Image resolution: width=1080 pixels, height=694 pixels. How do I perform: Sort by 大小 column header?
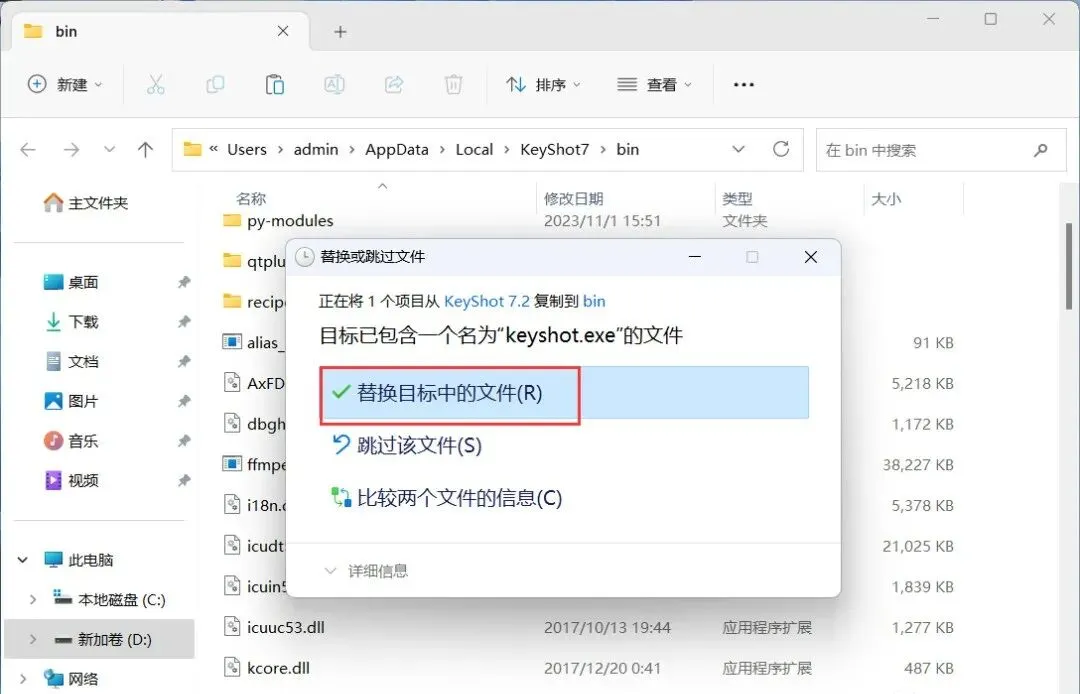point(886,199)
